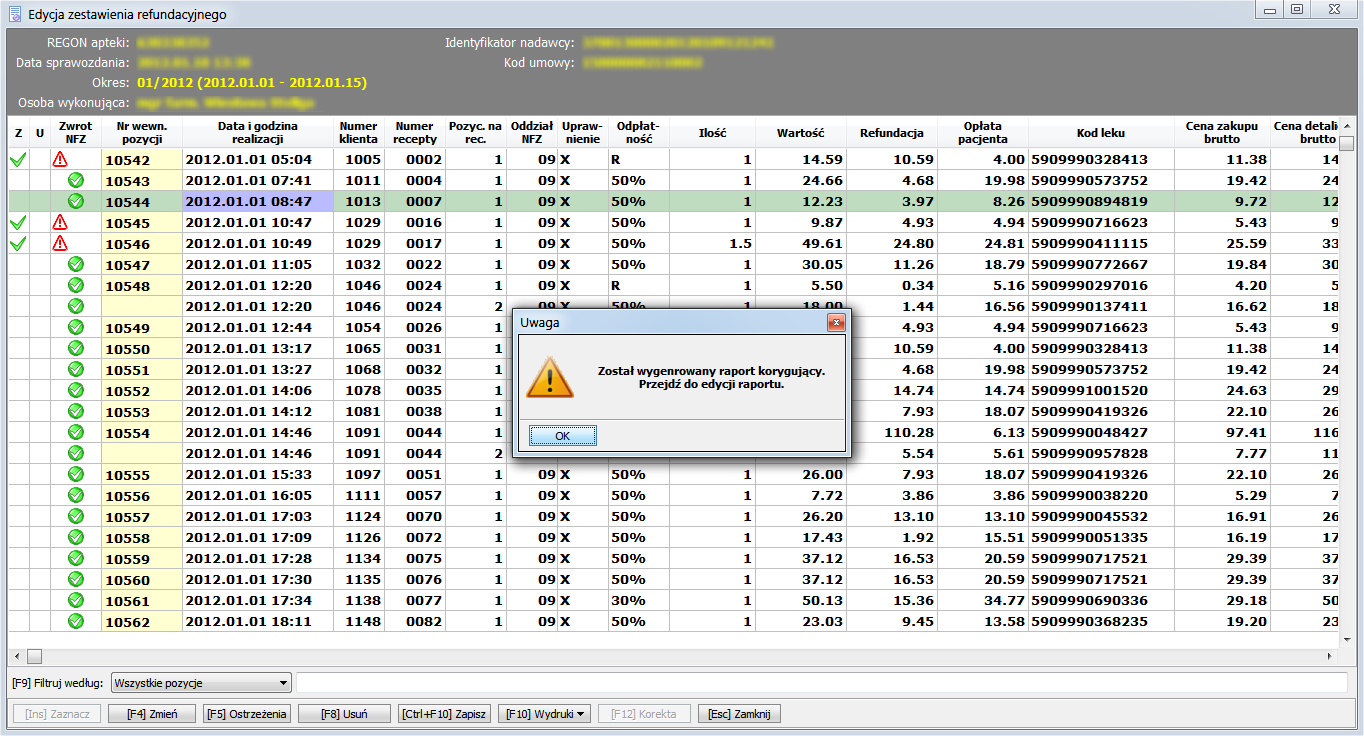1364x736 pixels.
Task: Click the Nr wewn. pozycji column header
Action: tap(141, 132)
